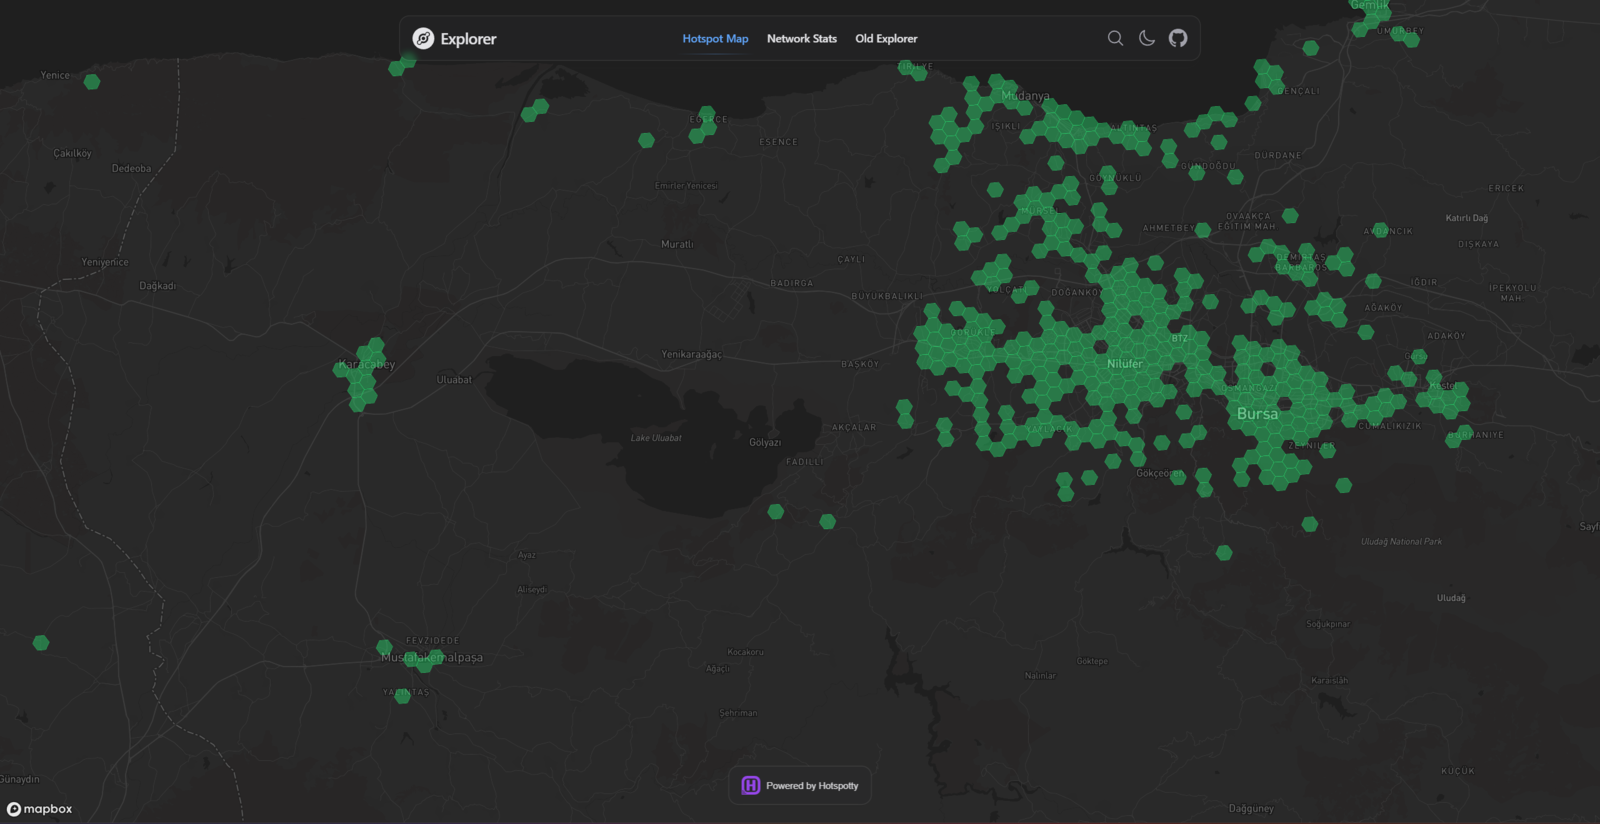Click the Explorer compass logo
The width and height of the screenshot is (1600, 824).
tap(424, 38)
